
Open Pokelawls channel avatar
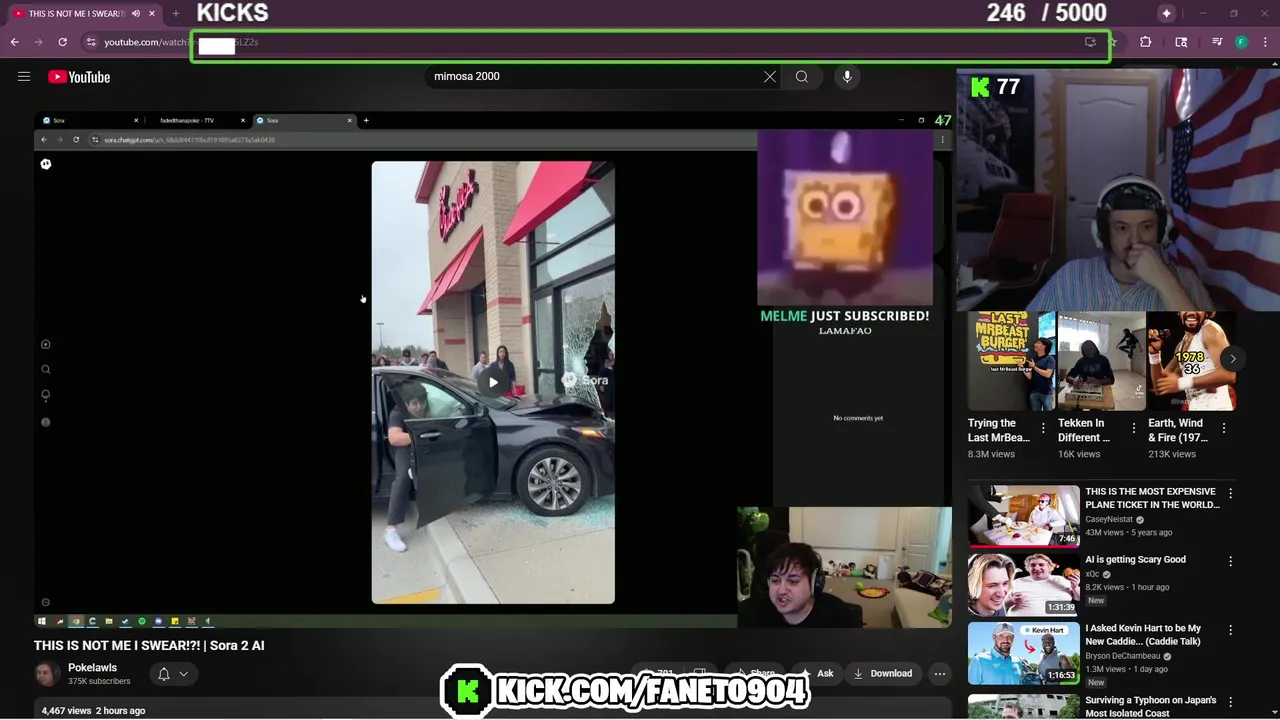[47, 674]
